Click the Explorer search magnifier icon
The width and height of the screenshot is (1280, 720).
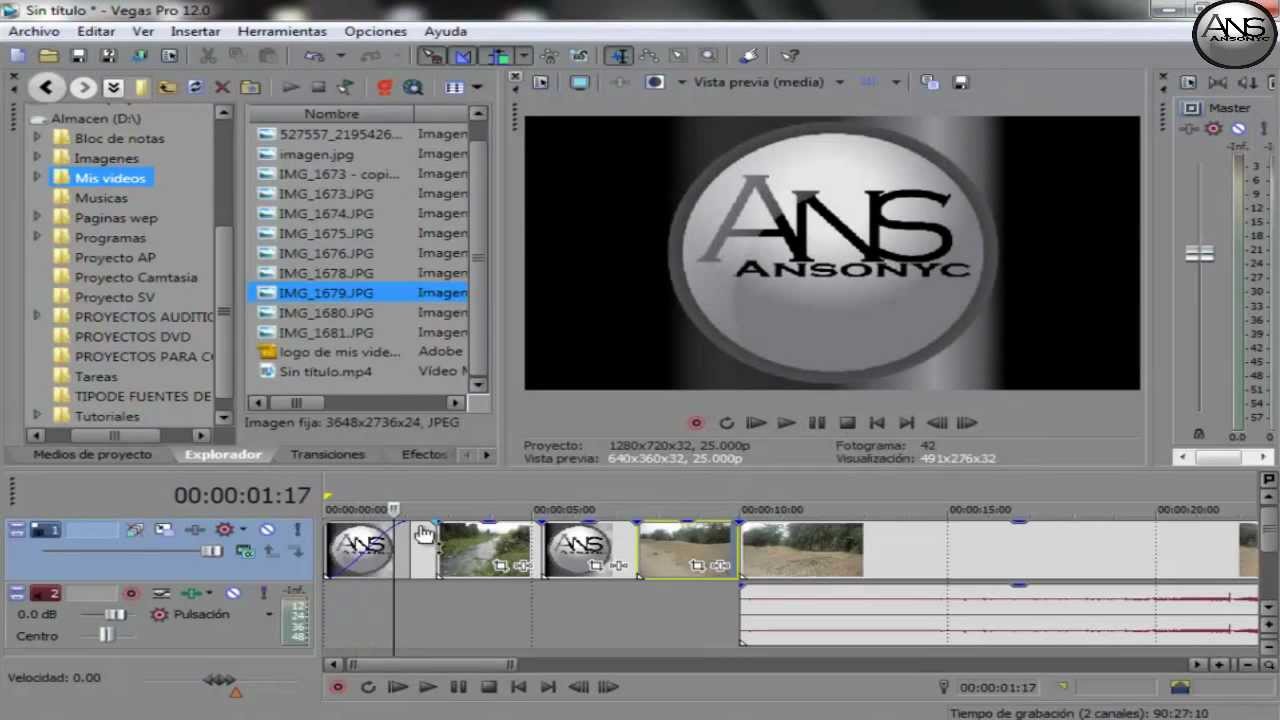click(412, 88)
